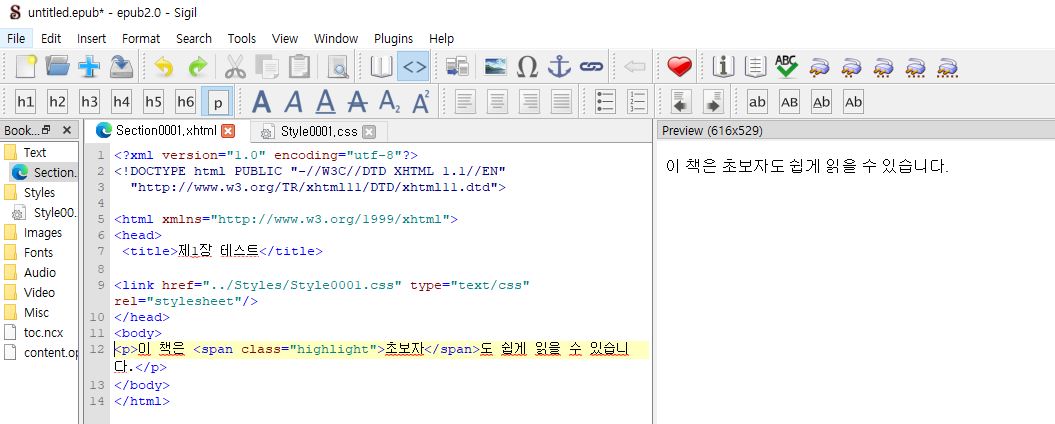Justify text alignment
The image size is (1055, 424).
click(x=561, y=102)
